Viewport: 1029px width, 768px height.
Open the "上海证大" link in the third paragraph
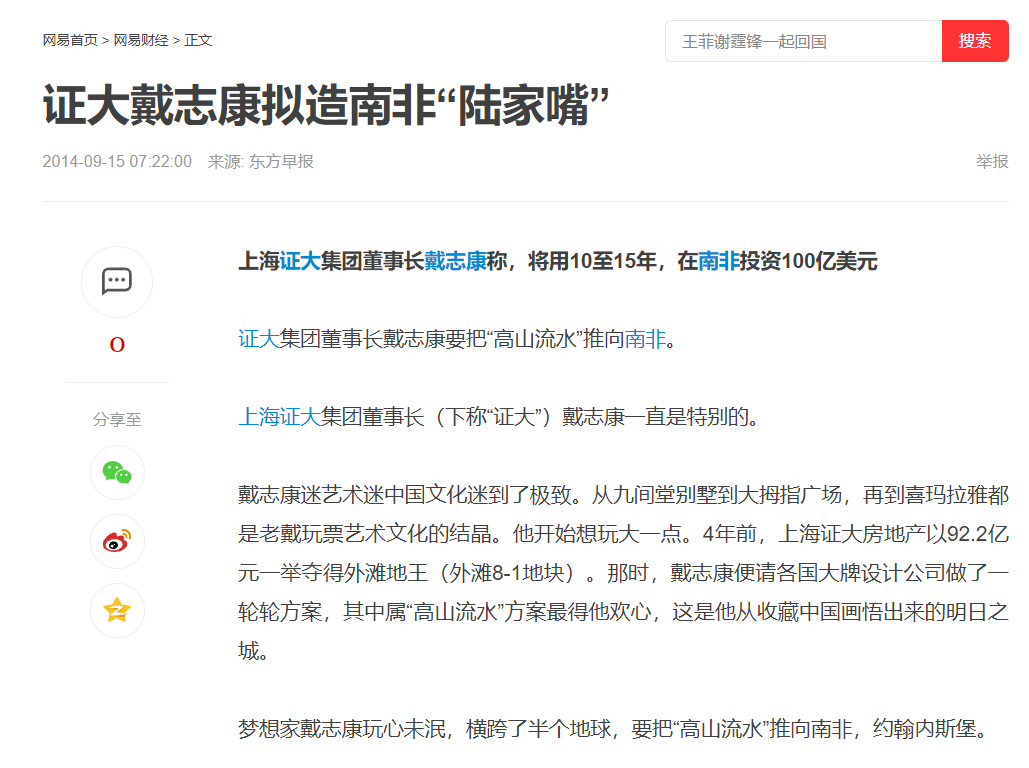pyautogui.click(x=278, y=419)
